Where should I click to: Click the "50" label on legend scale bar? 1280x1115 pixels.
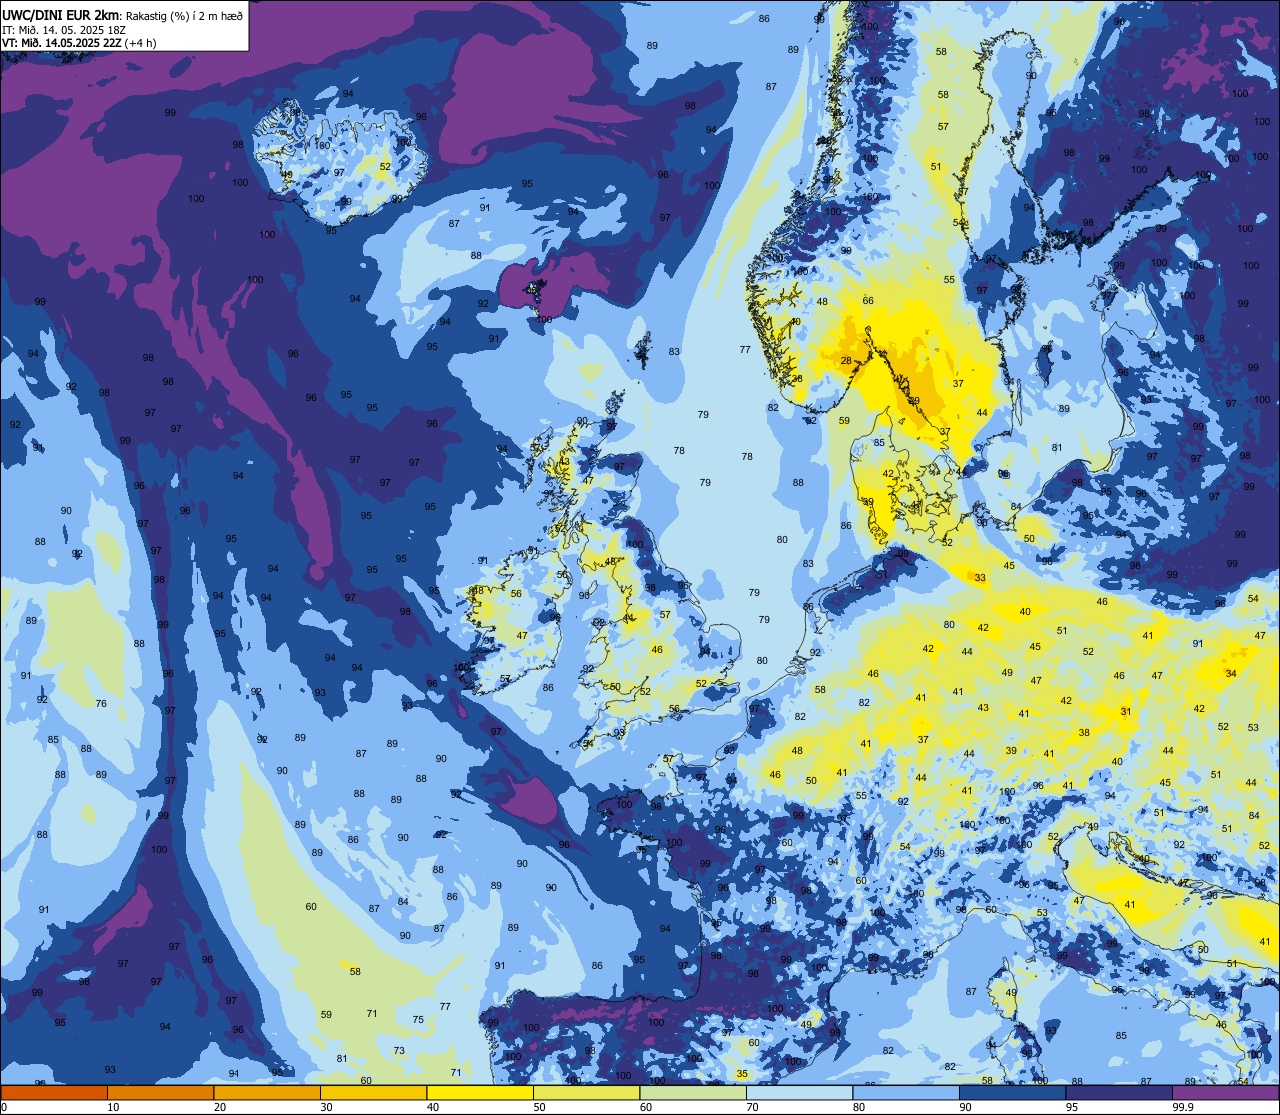pyautogui.click(x=539, y=1107)
